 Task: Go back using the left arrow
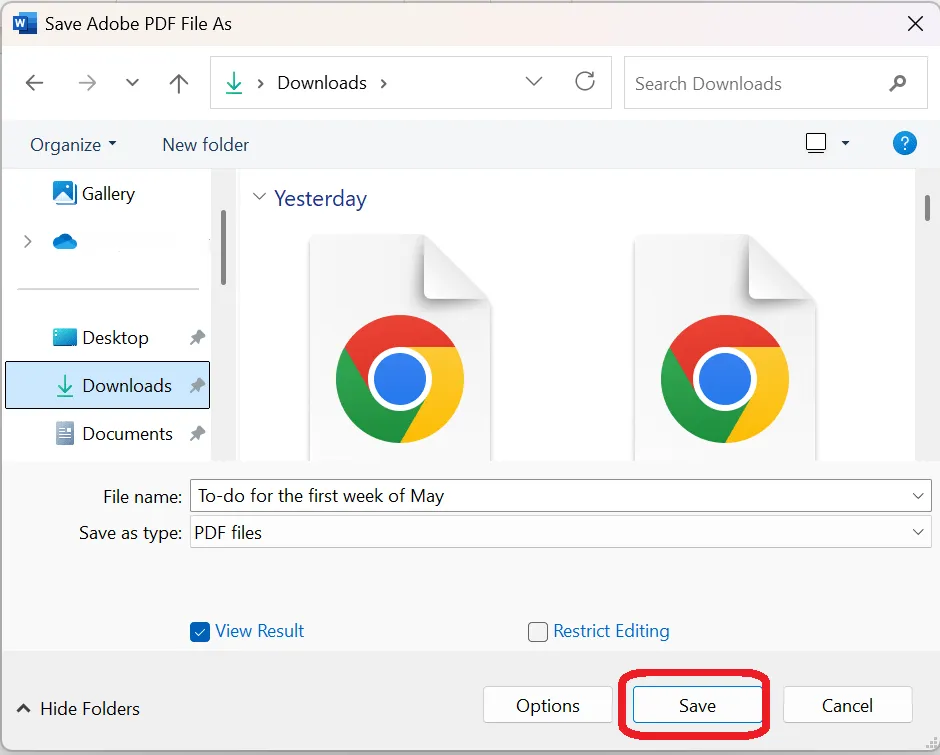pos(34,83)
